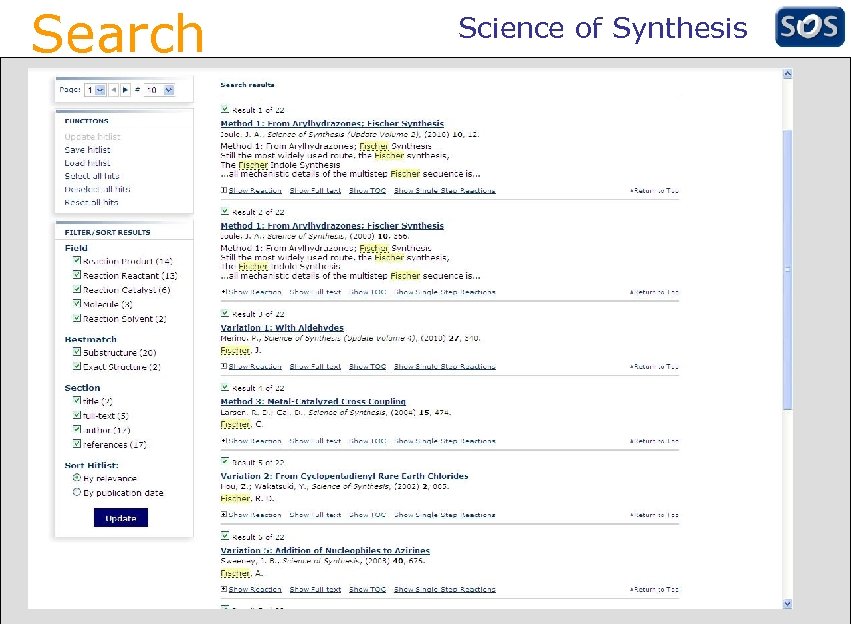Toggle selection checkbox for Result 6 of 22
Image resolution: width=851 pixels, height=624 pixels.
[225, 536]
